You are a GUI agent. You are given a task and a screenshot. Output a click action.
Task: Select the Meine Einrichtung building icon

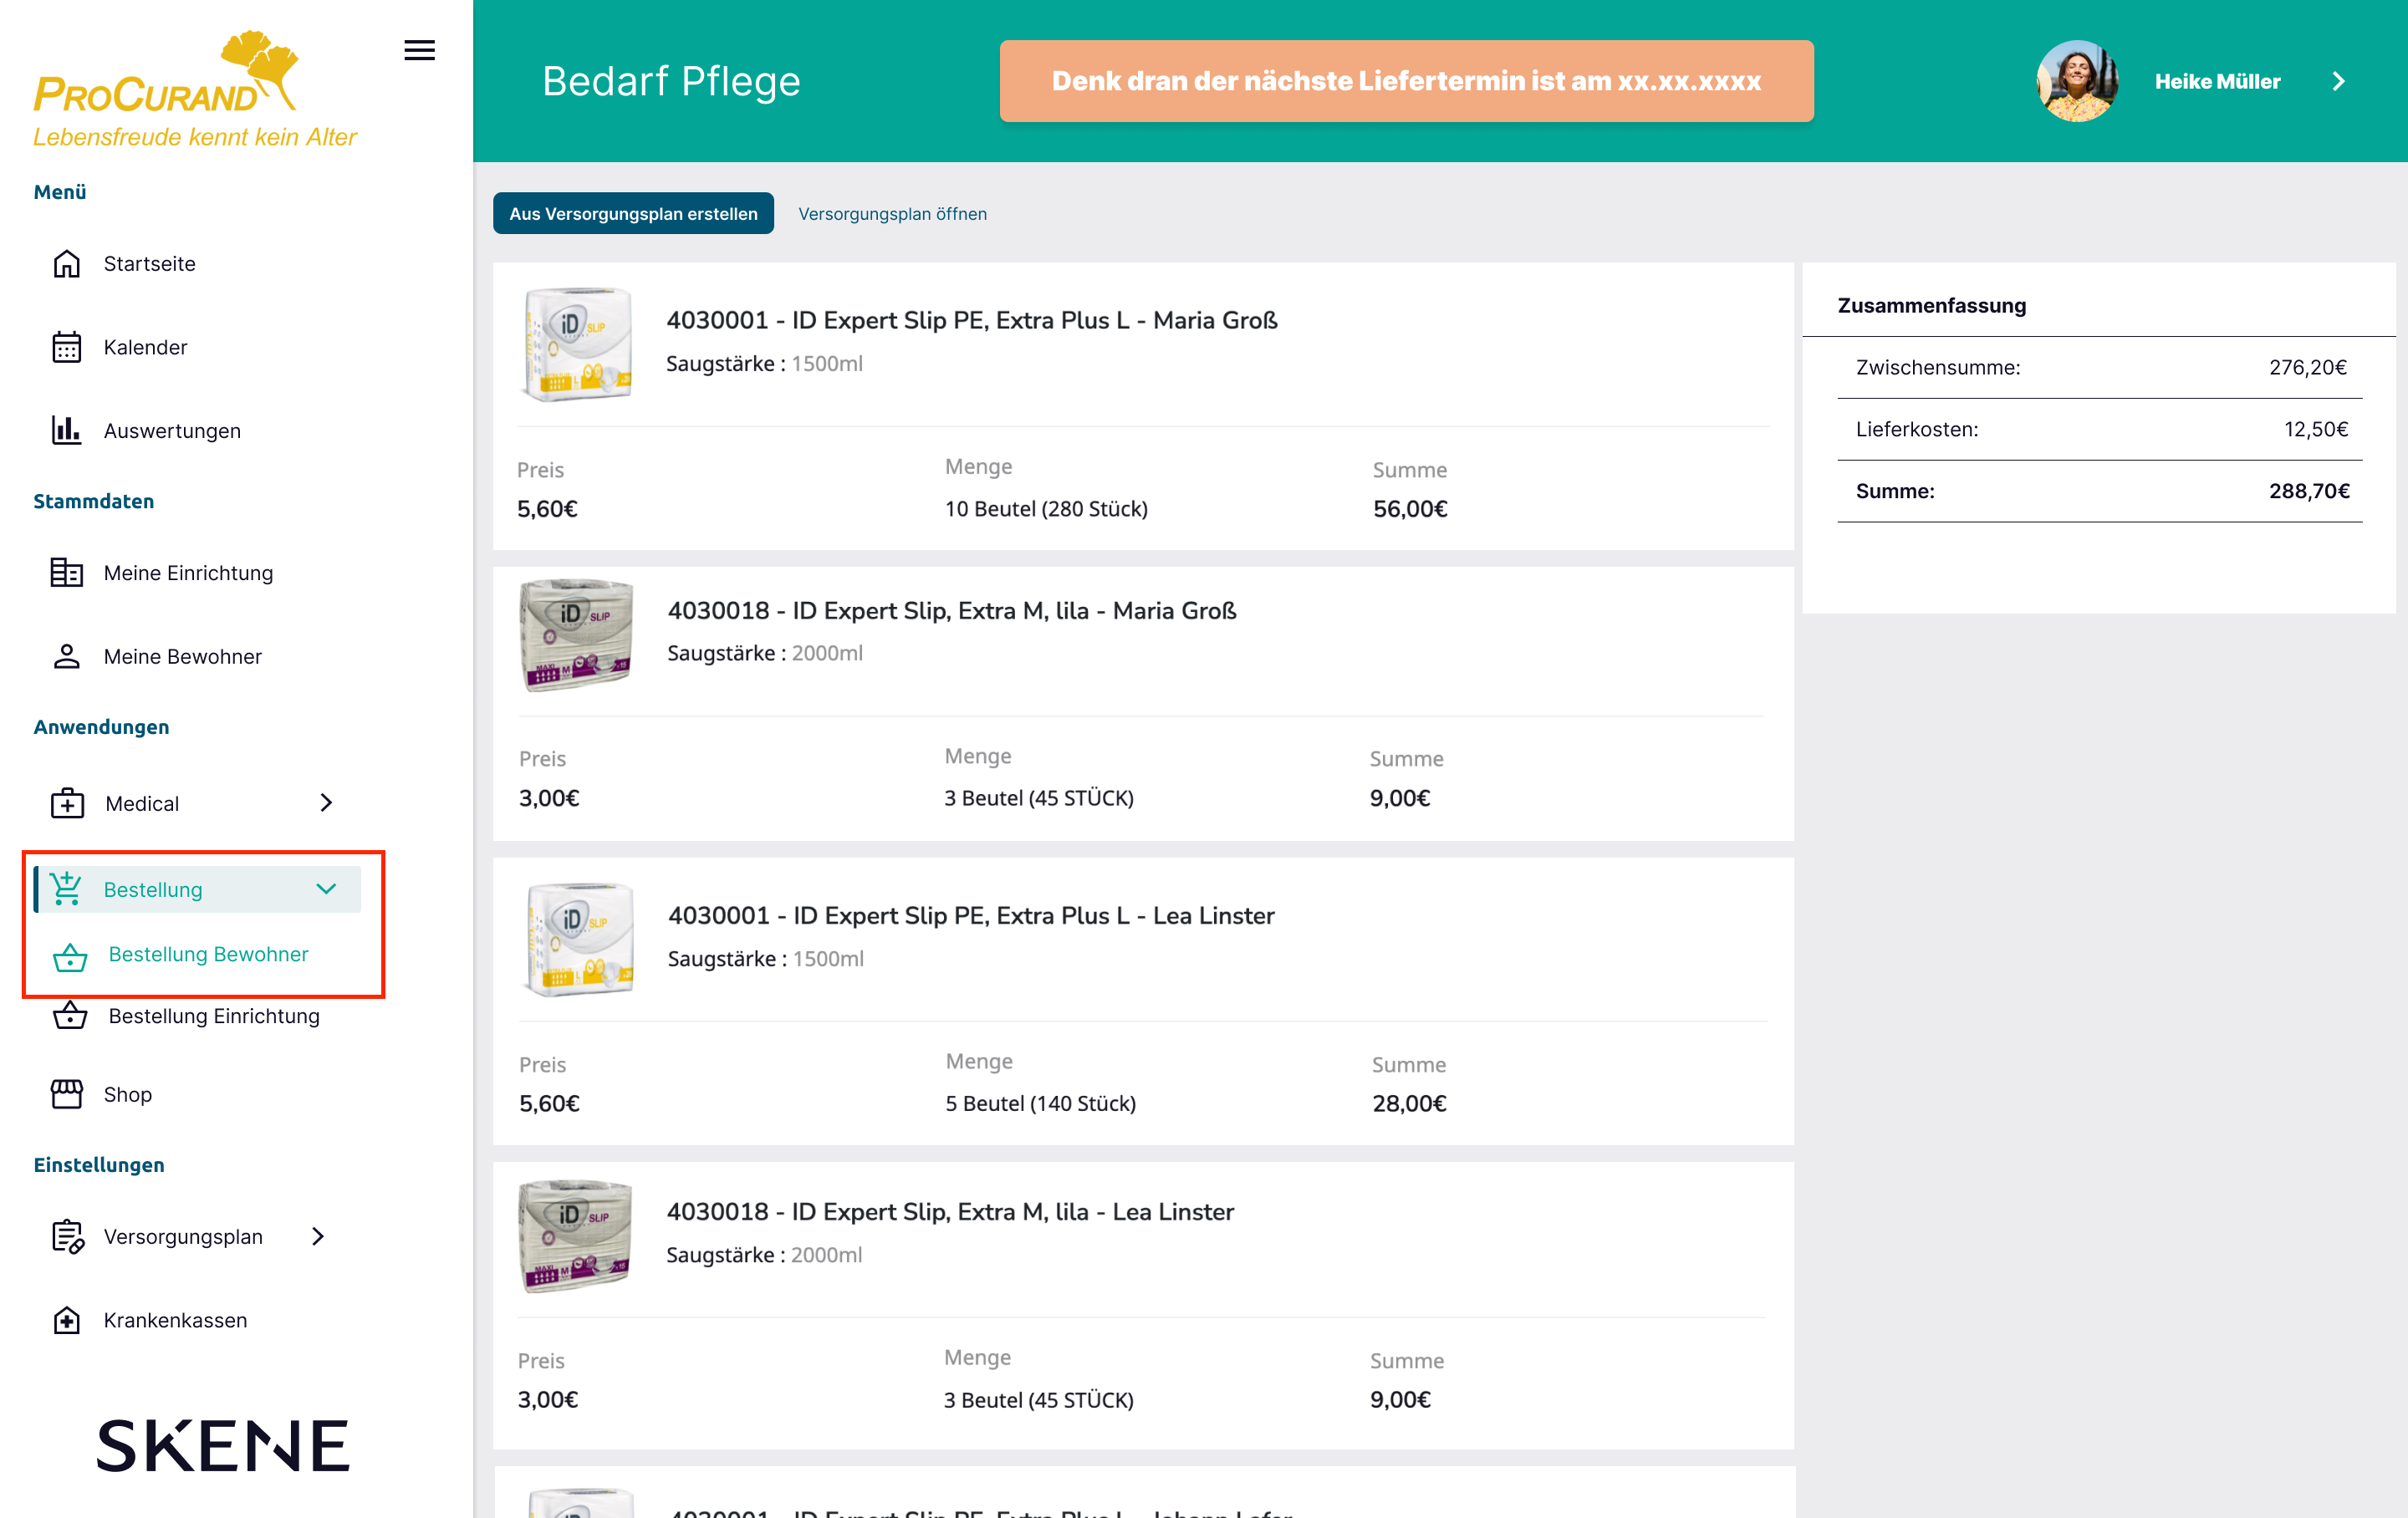coord(67,572)
